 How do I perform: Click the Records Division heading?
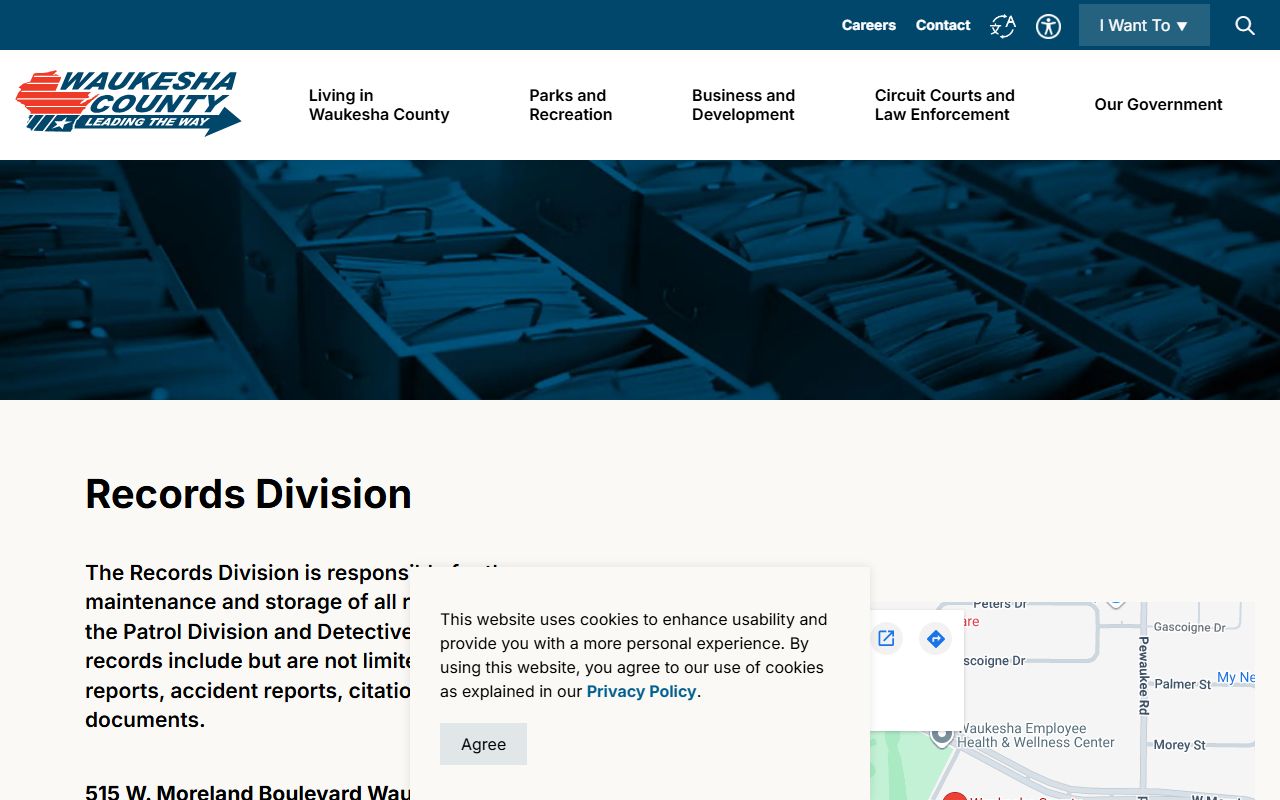click(x=248, y=494)
